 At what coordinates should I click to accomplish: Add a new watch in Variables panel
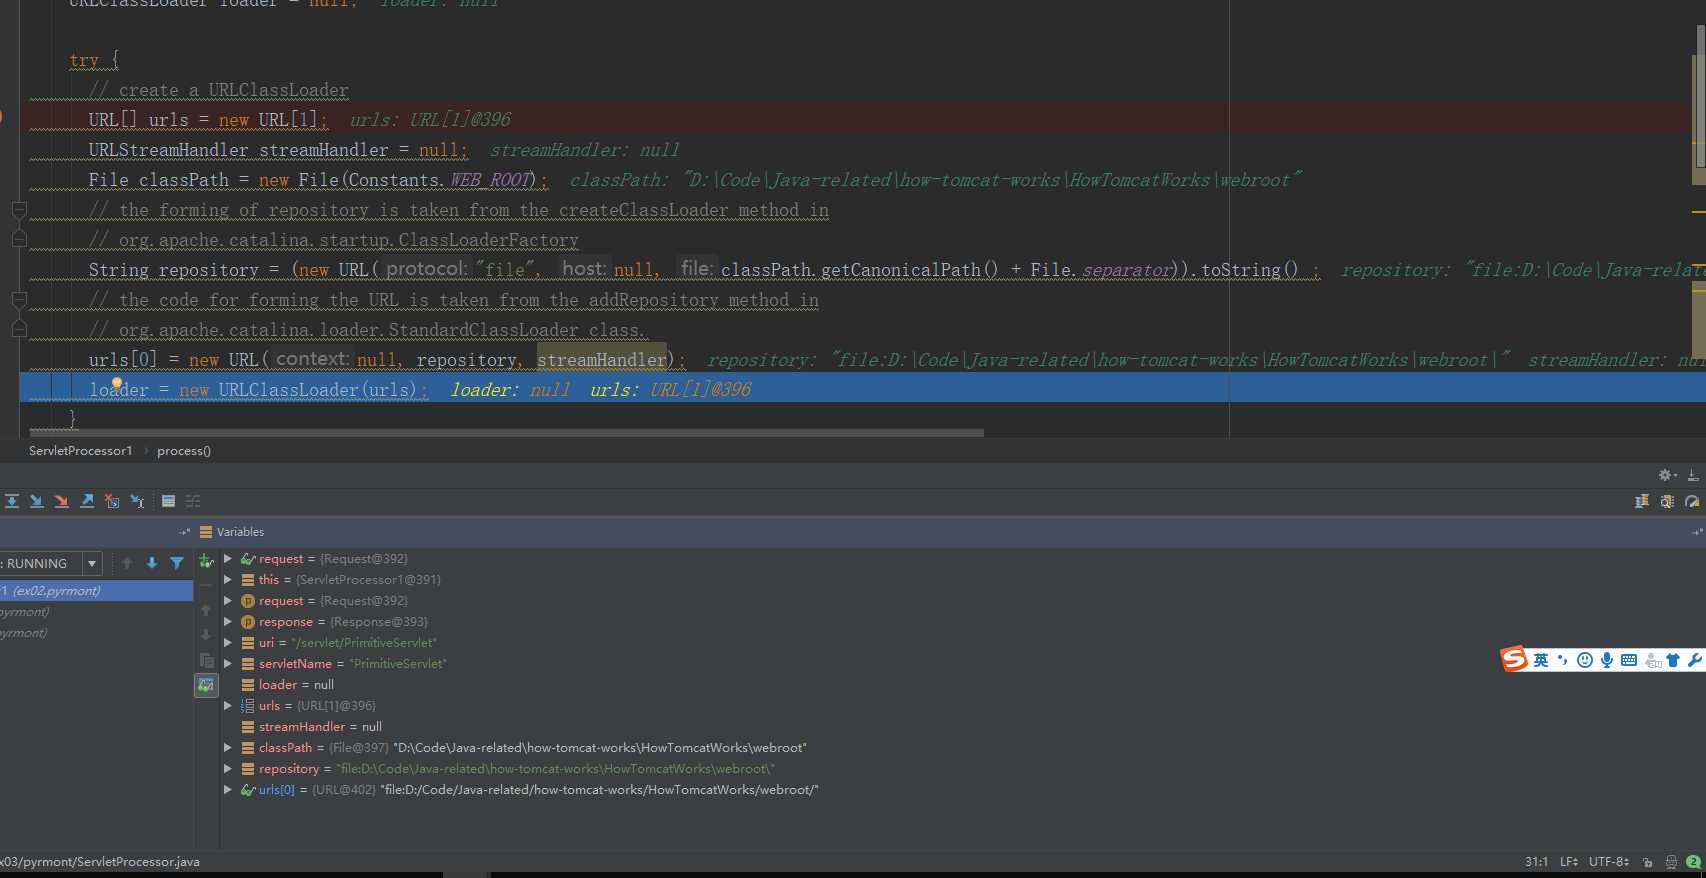tap(206, 561)
